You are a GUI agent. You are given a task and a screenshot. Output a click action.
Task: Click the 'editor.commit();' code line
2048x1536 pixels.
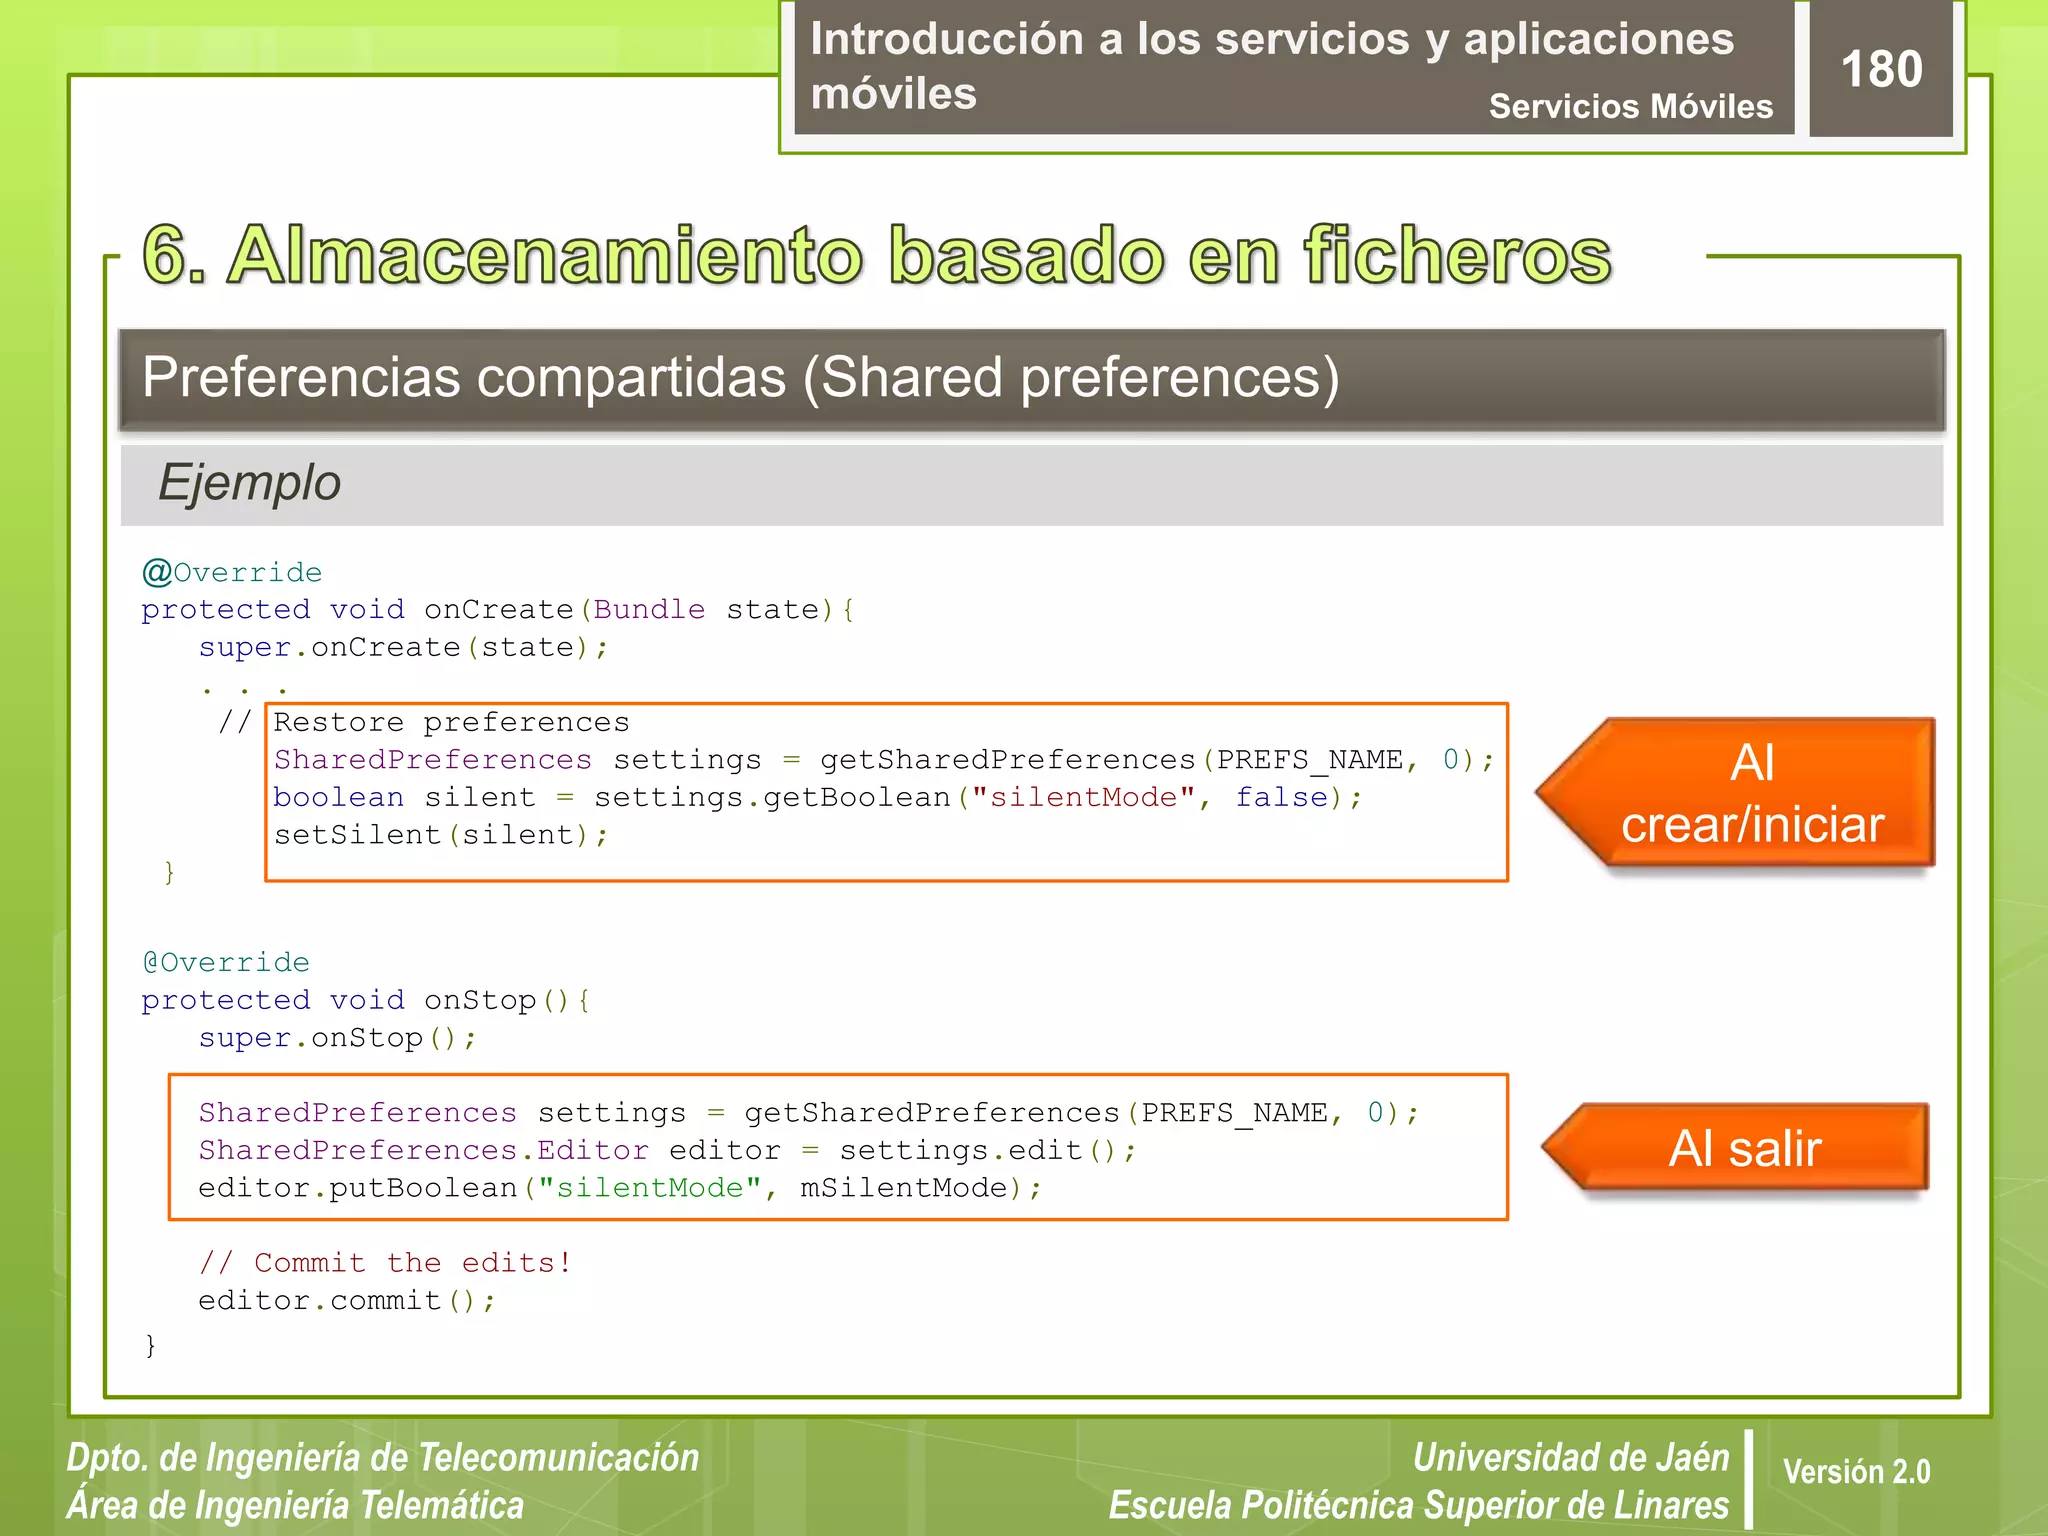[347, 1301]
